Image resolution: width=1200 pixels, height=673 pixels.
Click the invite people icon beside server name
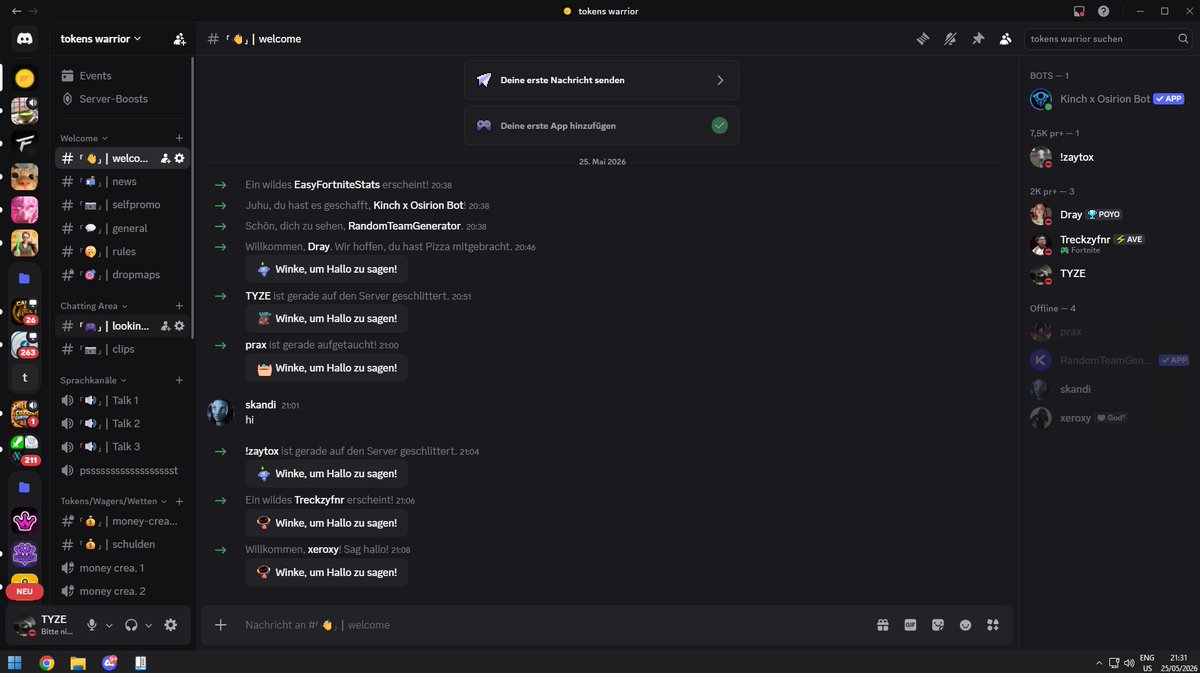click(x=179, y=39)
